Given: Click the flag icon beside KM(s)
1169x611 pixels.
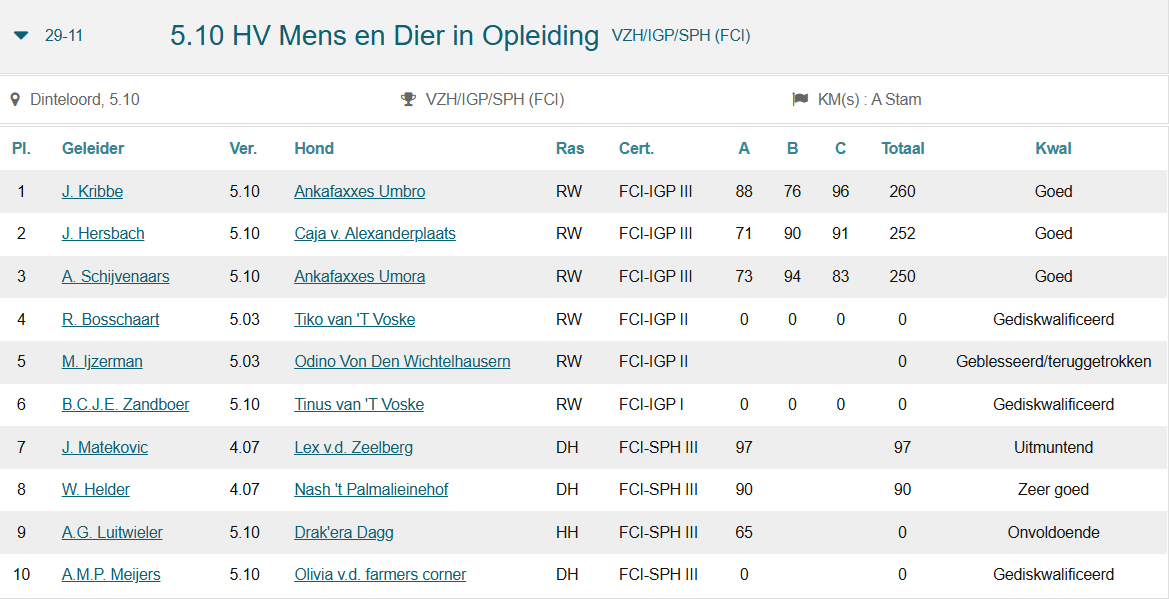Looking at the screenshot, I should [x=800, y=100].
